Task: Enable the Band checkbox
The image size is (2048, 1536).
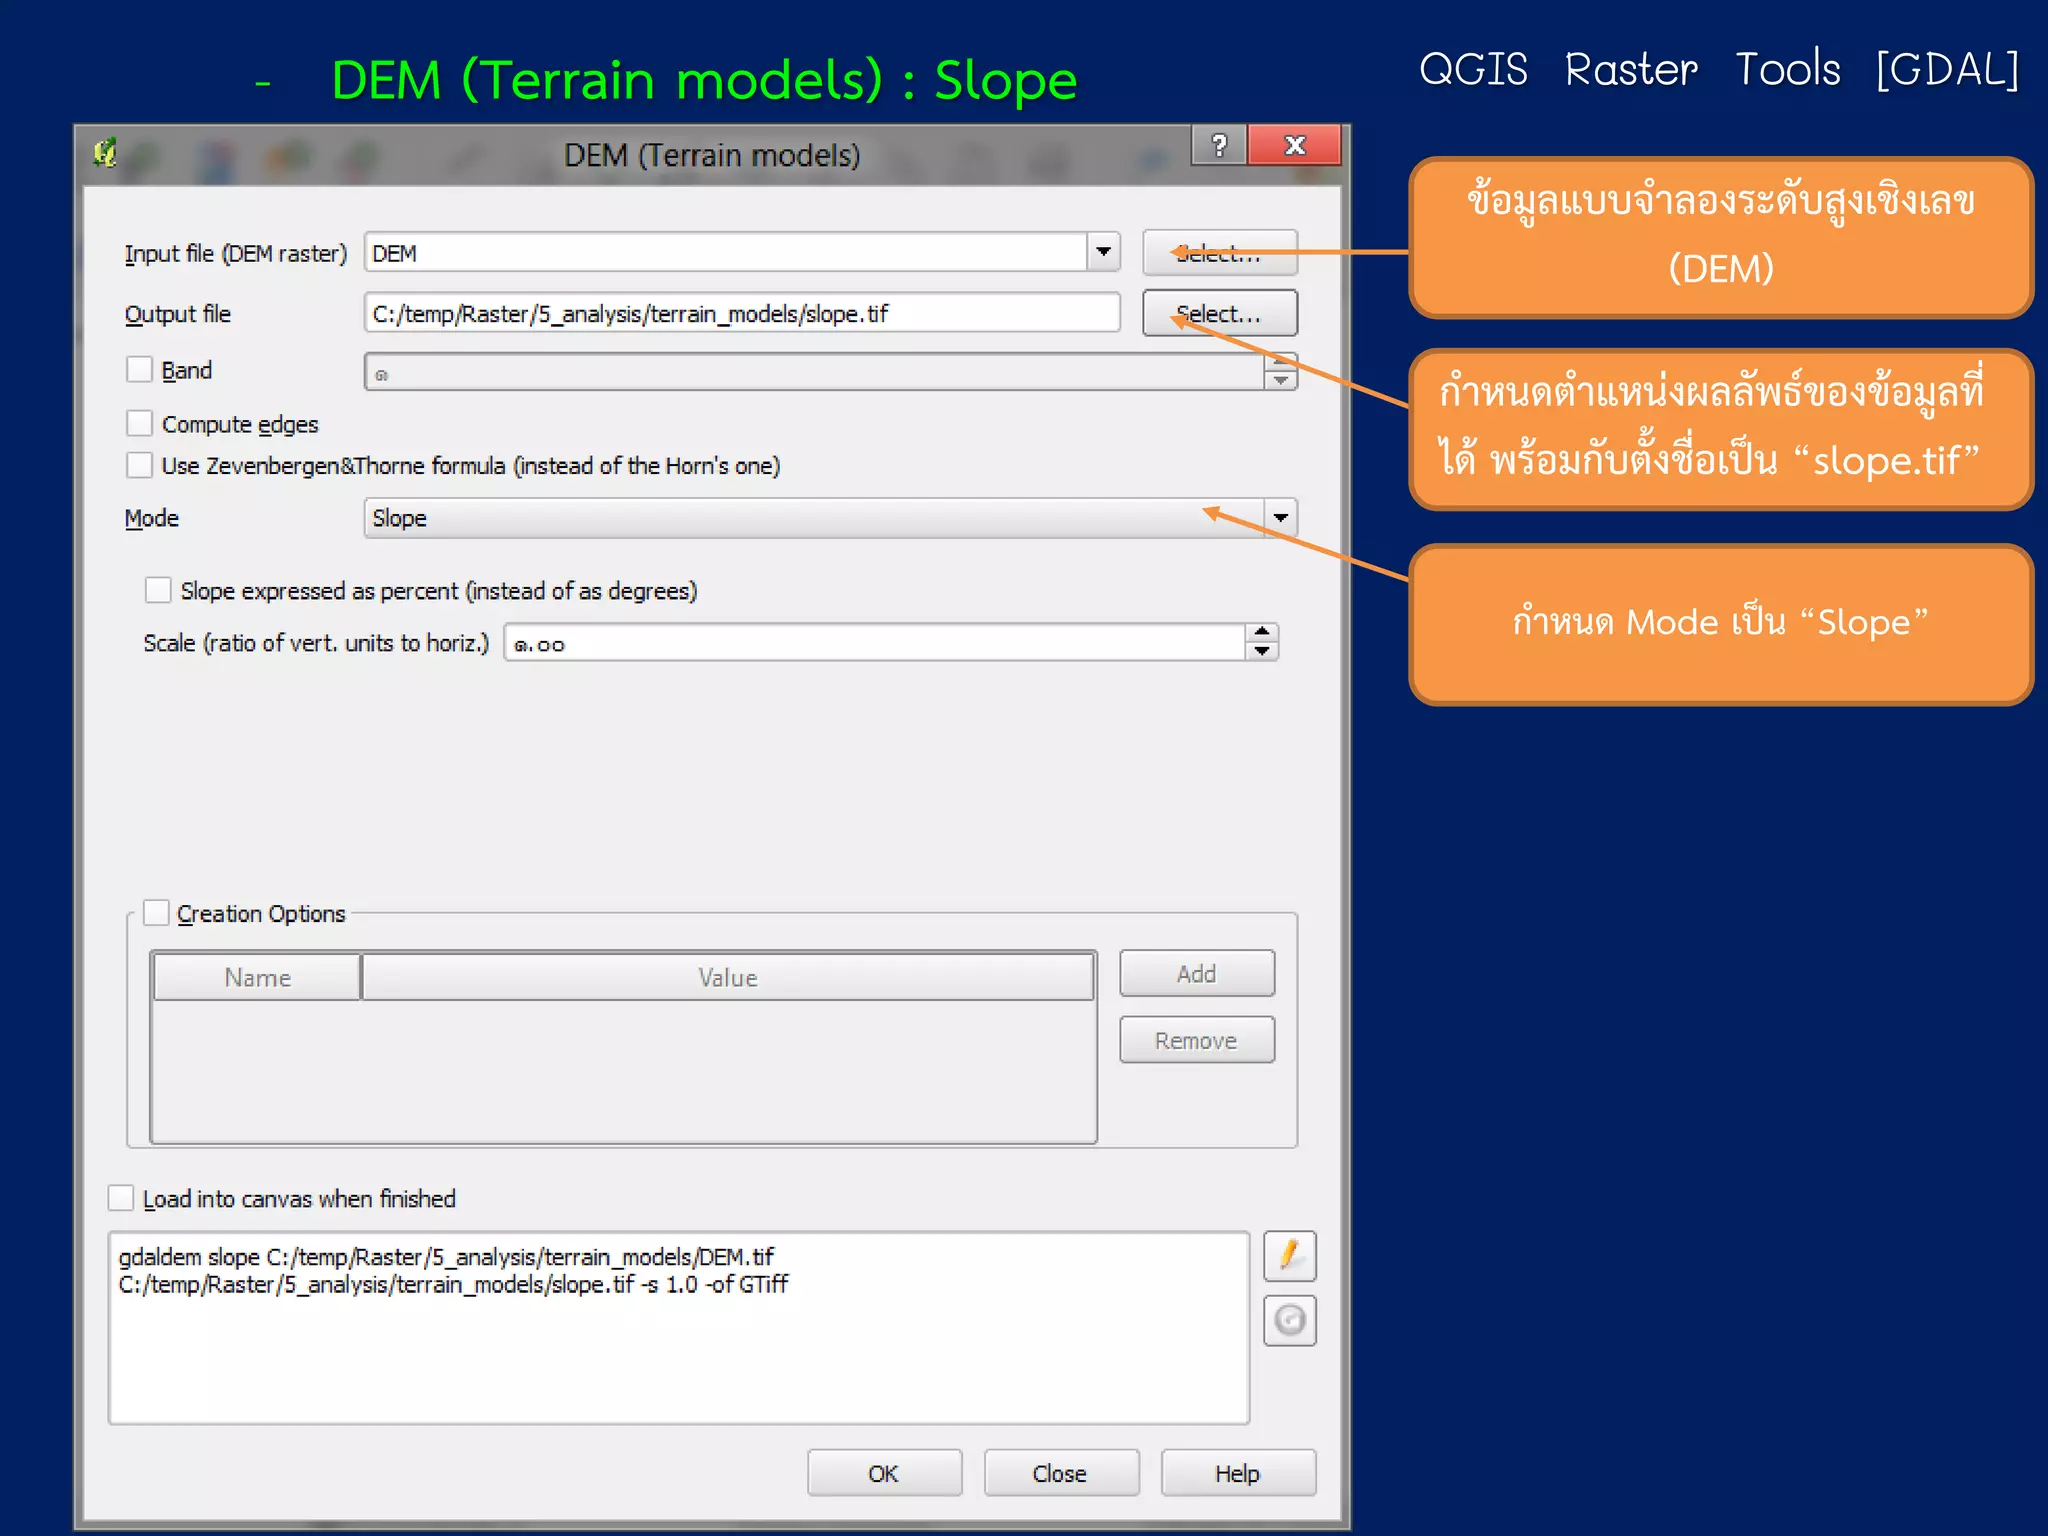Action: pyautogui.click(x=139, y=370)
